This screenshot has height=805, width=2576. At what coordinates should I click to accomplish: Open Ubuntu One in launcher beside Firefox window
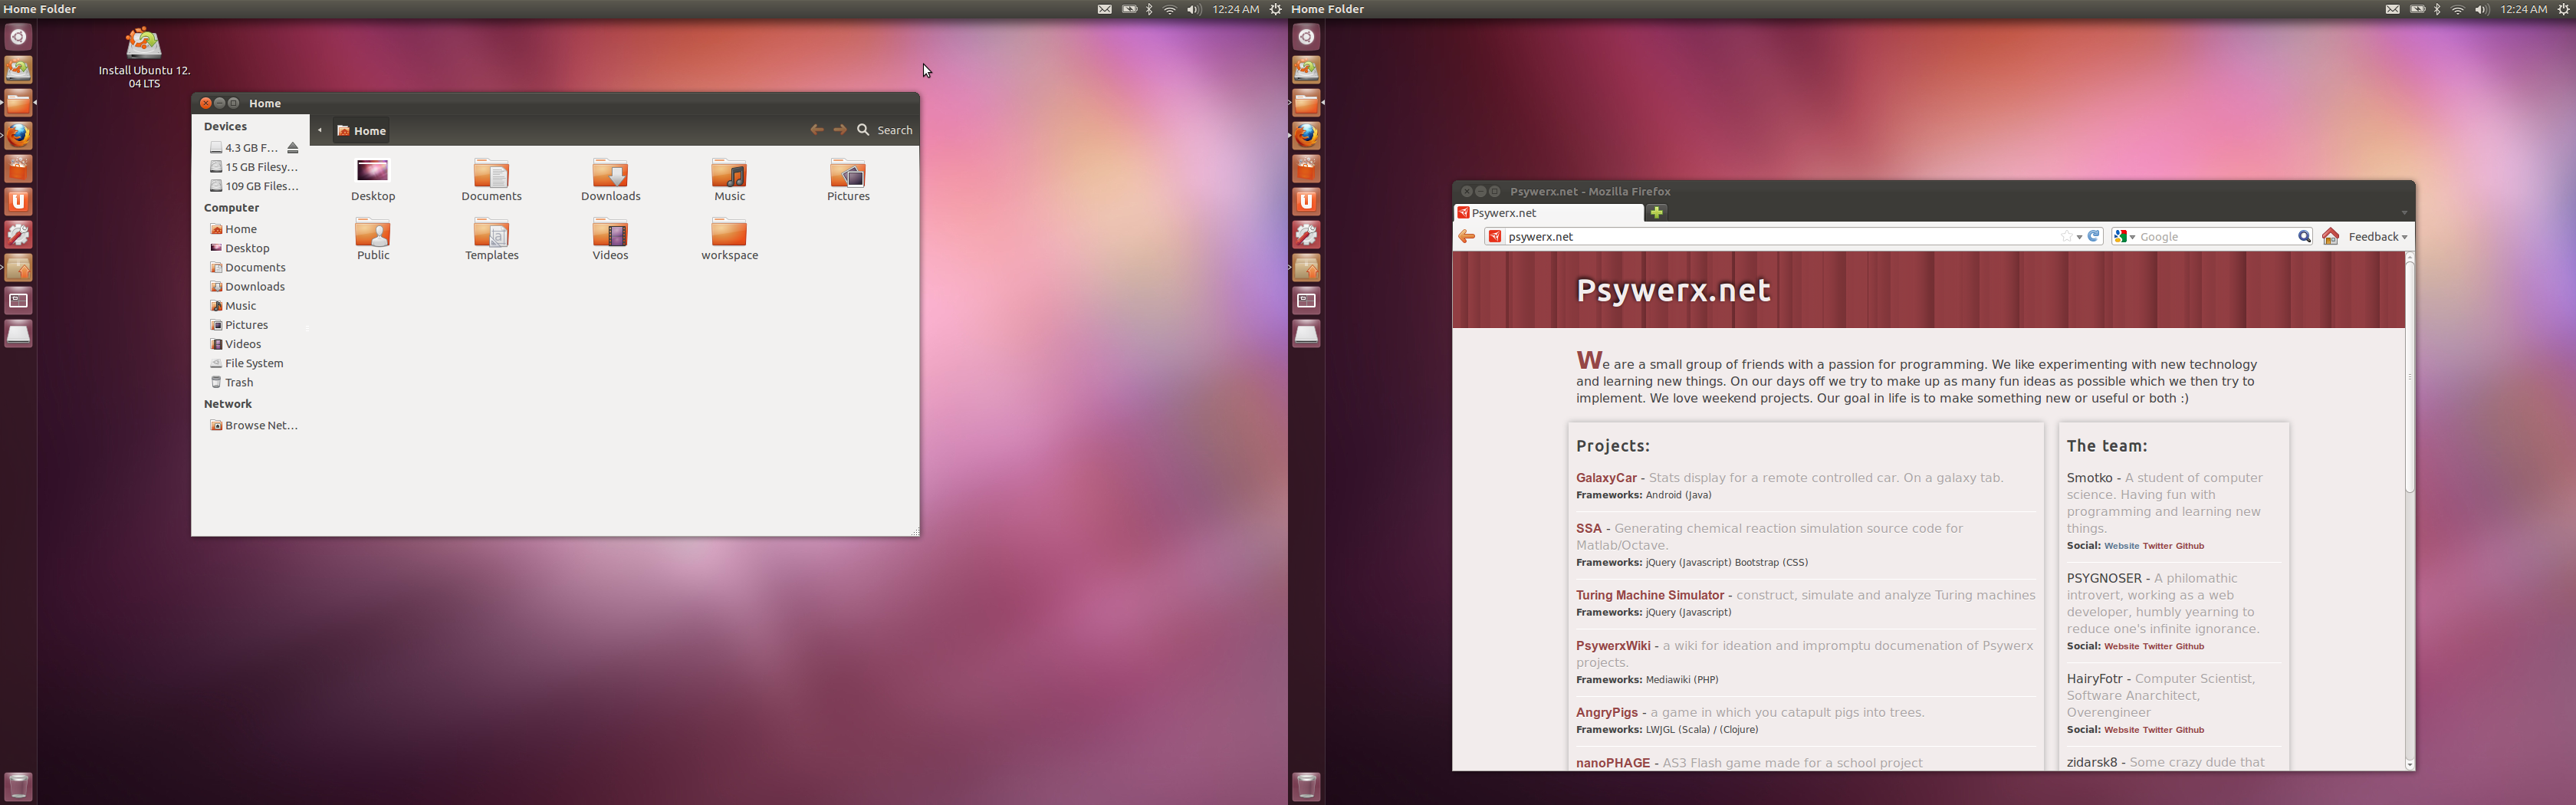tap(1307, 201)
